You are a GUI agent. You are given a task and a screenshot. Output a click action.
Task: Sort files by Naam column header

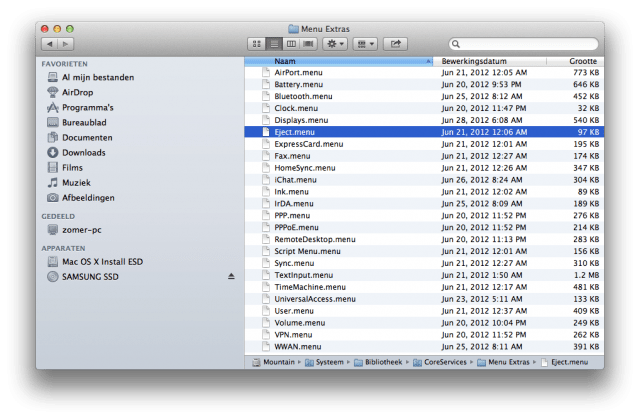tap(340, 61)
